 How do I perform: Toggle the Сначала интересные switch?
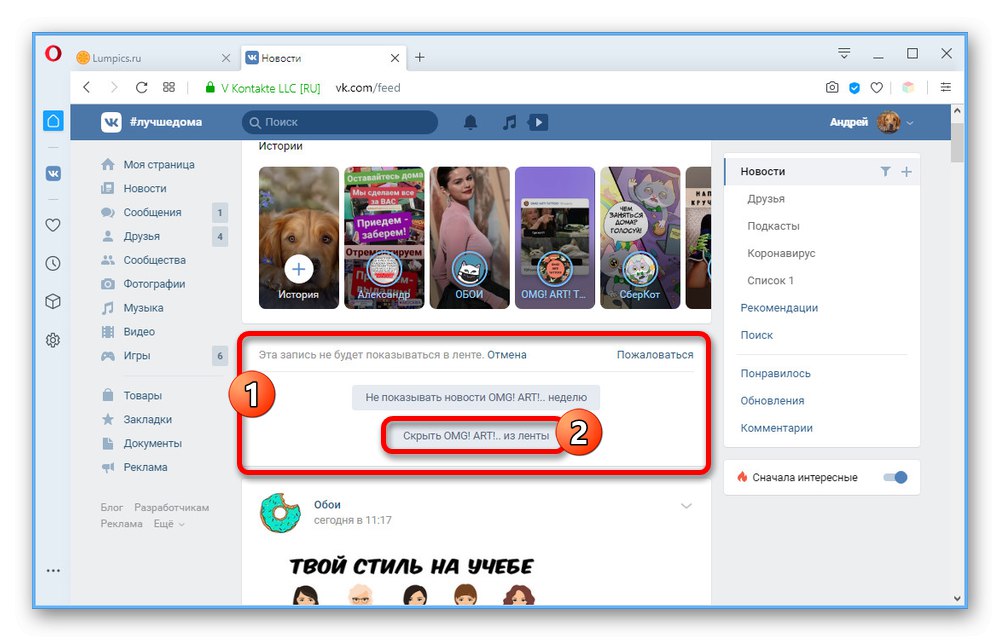coord(895,478)
